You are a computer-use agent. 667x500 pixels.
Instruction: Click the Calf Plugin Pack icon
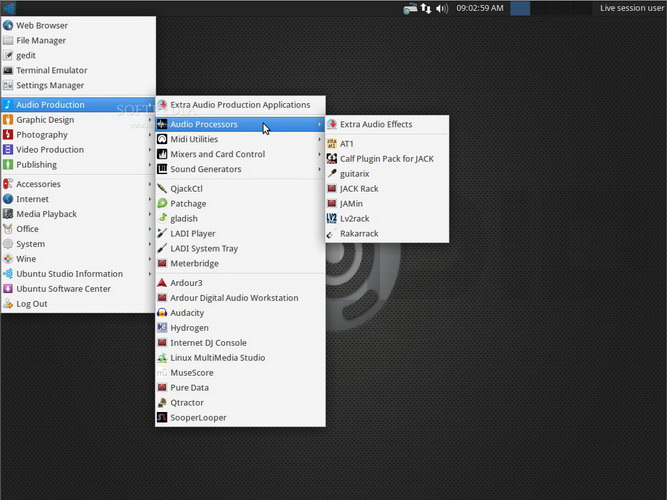pos(332,158)
